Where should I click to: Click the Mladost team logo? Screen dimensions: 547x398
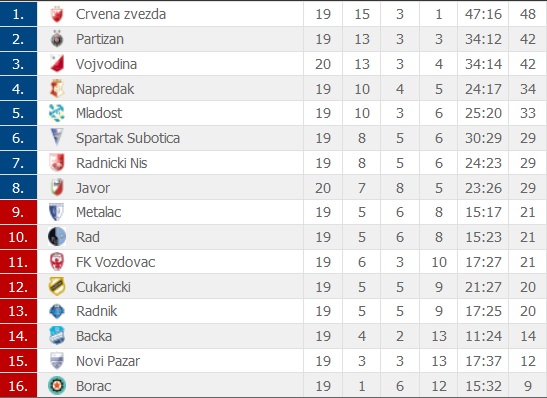click(x=57, y=113)
